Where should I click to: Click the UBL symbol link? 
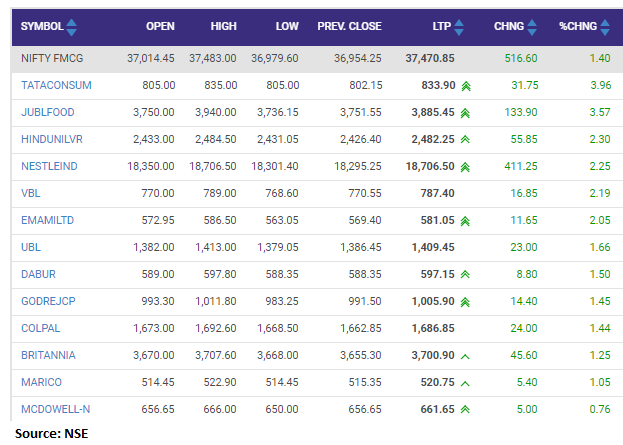(x=30, y=247)
